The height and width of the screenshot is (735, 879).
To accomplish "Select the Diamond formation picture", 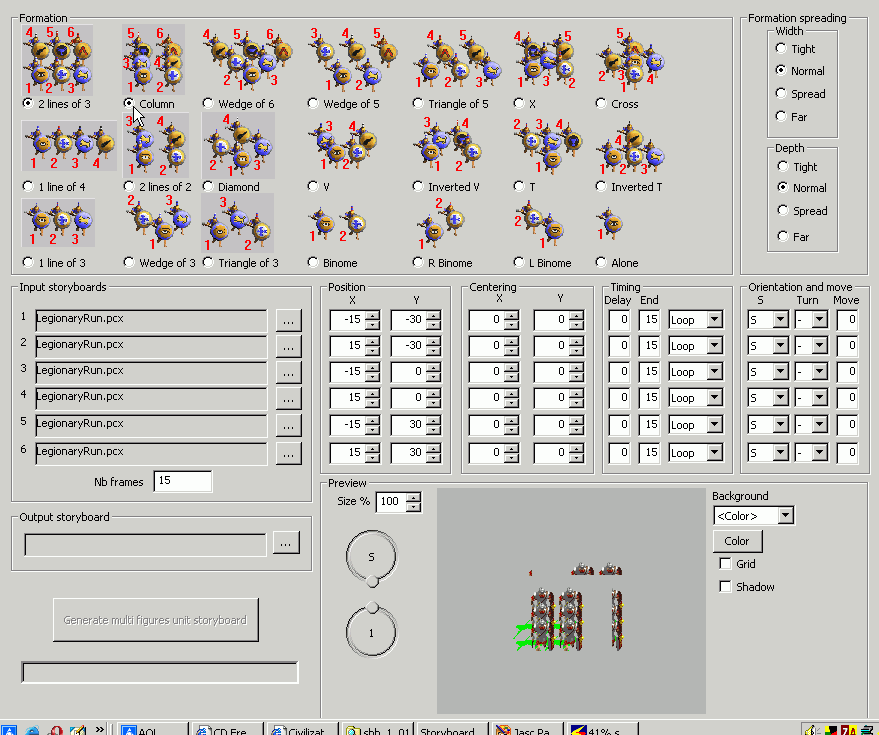I will (238, 145).
